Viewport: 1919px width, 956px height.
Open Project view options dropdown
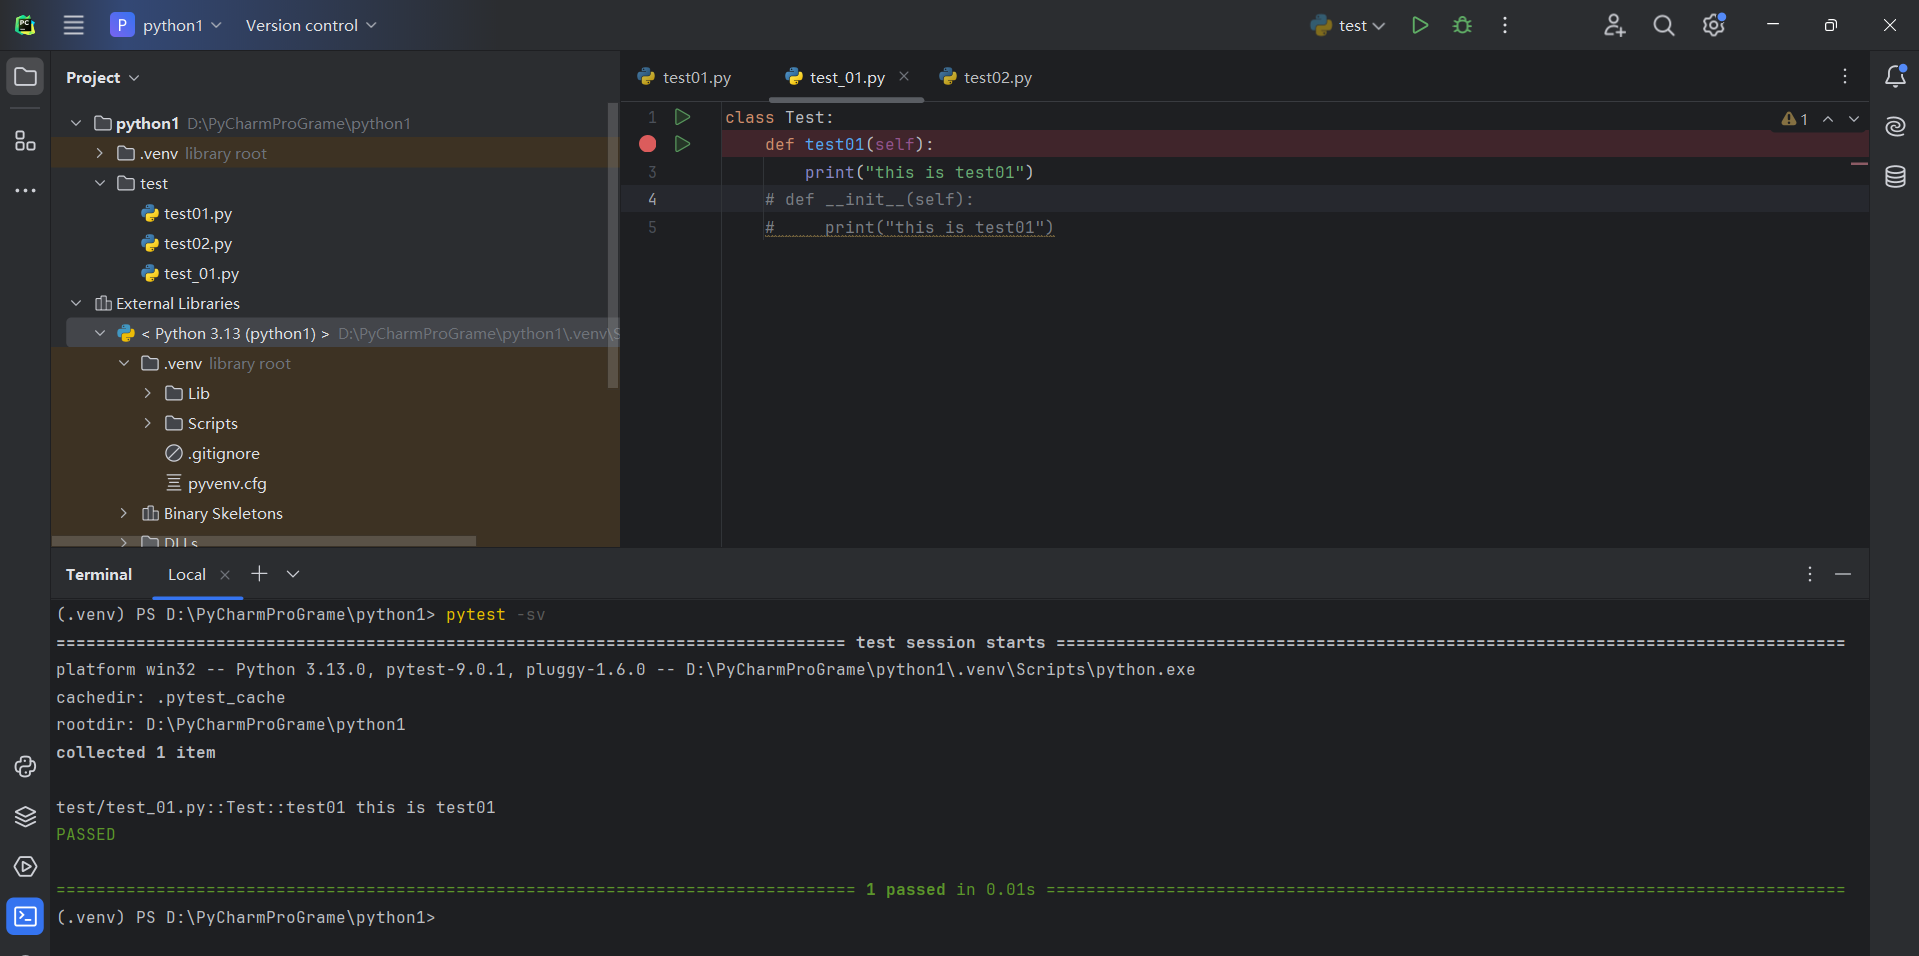pos(103,77)
